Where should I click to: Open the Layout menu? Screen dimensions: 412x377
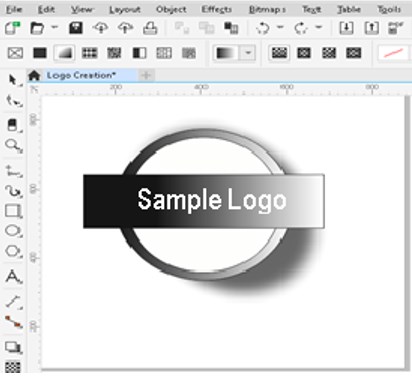point(125,10)
